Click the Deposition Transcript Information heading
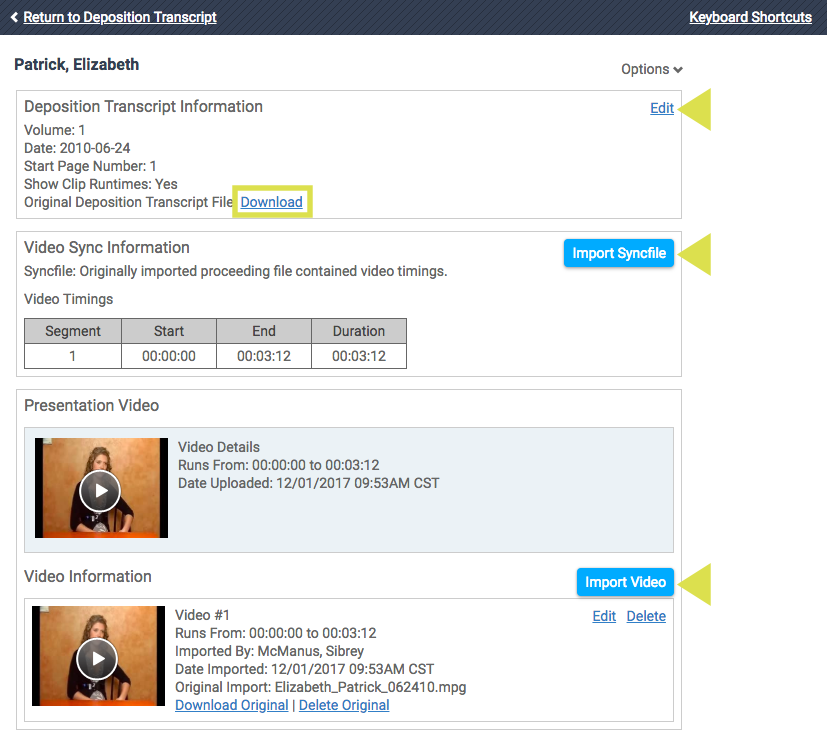833x742 pixels. pos(143,107)
